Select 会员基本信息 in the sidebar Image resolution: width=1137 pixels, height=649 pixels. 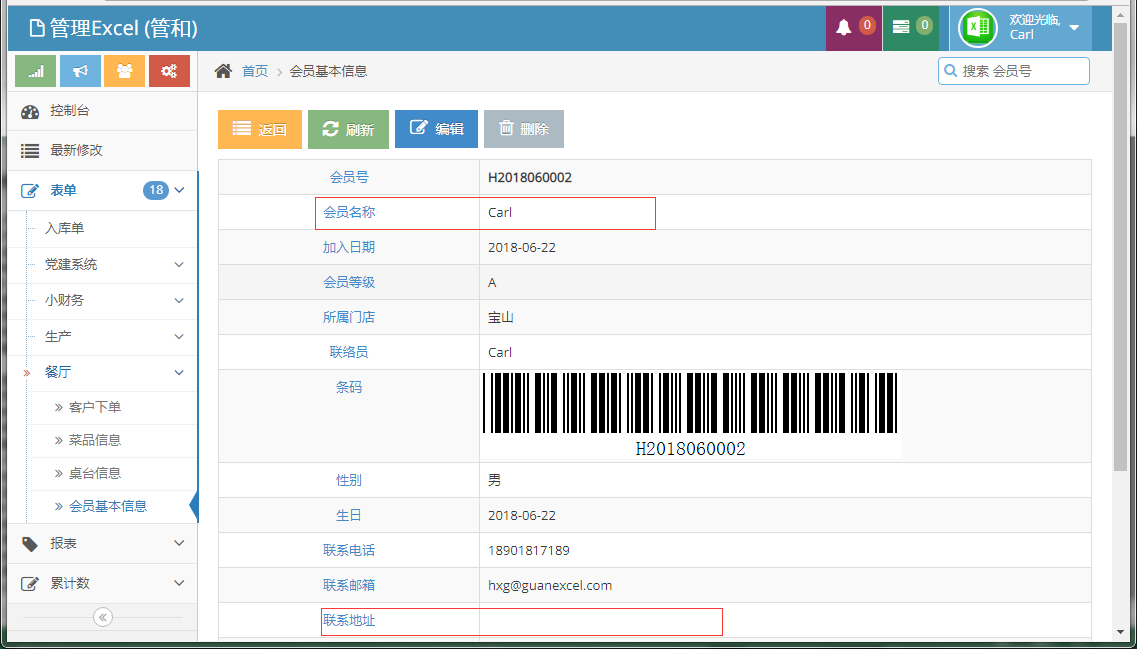108,506
